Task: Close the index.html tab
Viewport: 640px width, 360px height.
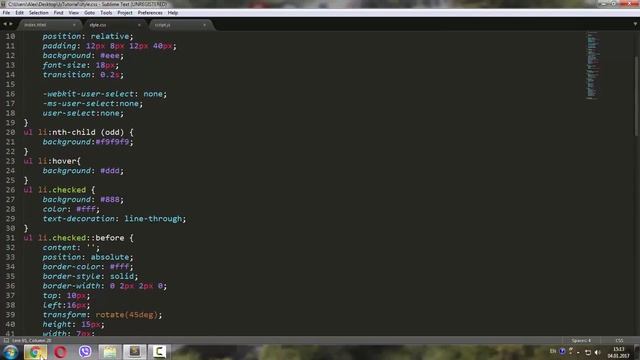Action: pos(74,25)
